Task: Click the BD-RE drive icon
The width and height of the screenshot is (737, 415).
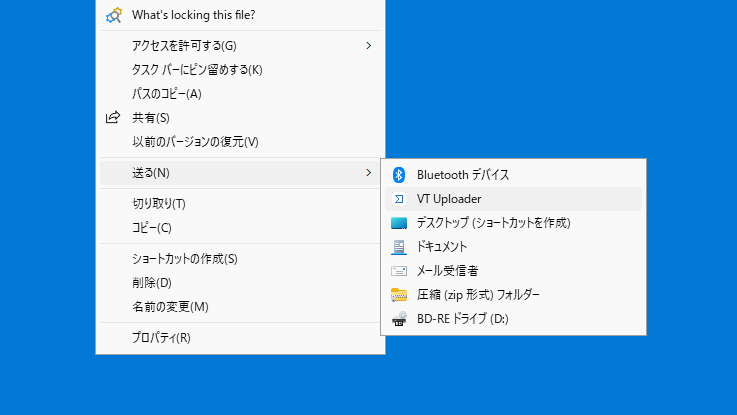Action: coord(399,319)
